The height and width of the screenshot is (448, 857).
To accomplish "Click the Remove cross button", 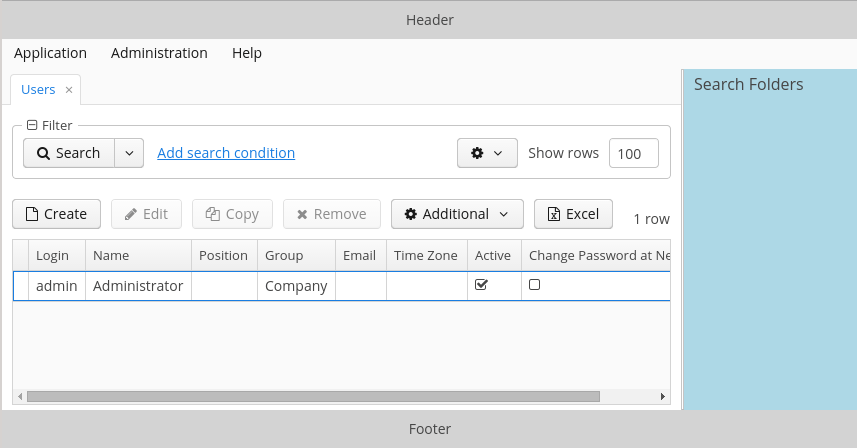I will tap(332, 214).
